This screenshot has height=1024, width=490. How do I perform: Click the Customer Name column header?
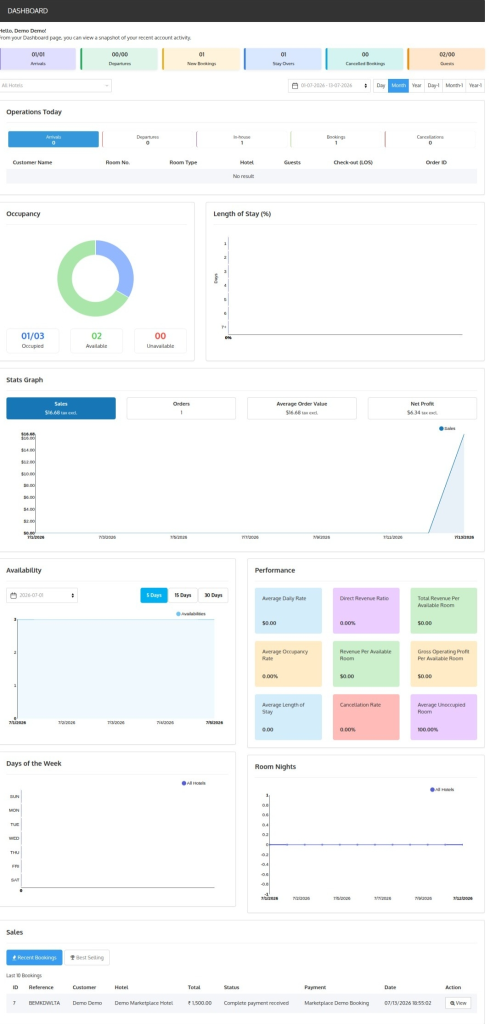click(33, 162)
